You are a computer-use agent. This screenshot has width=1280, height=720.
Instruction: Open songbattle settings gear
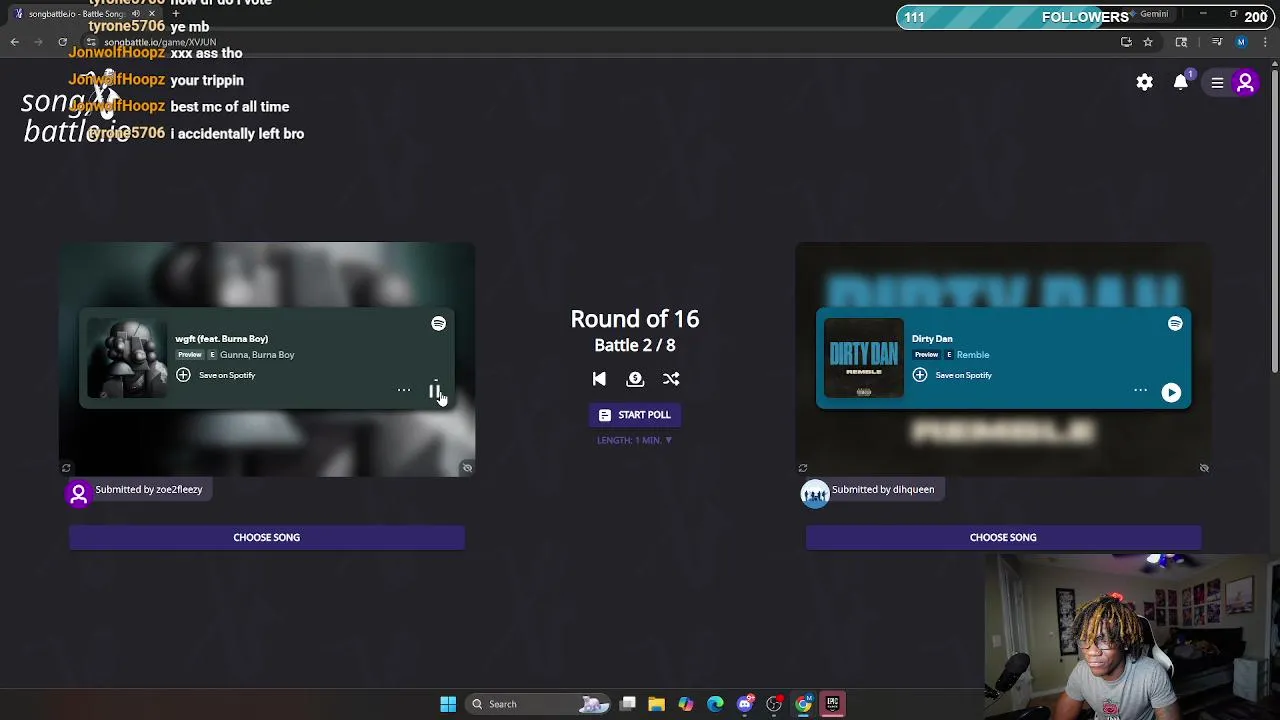tap(1144, 83)
